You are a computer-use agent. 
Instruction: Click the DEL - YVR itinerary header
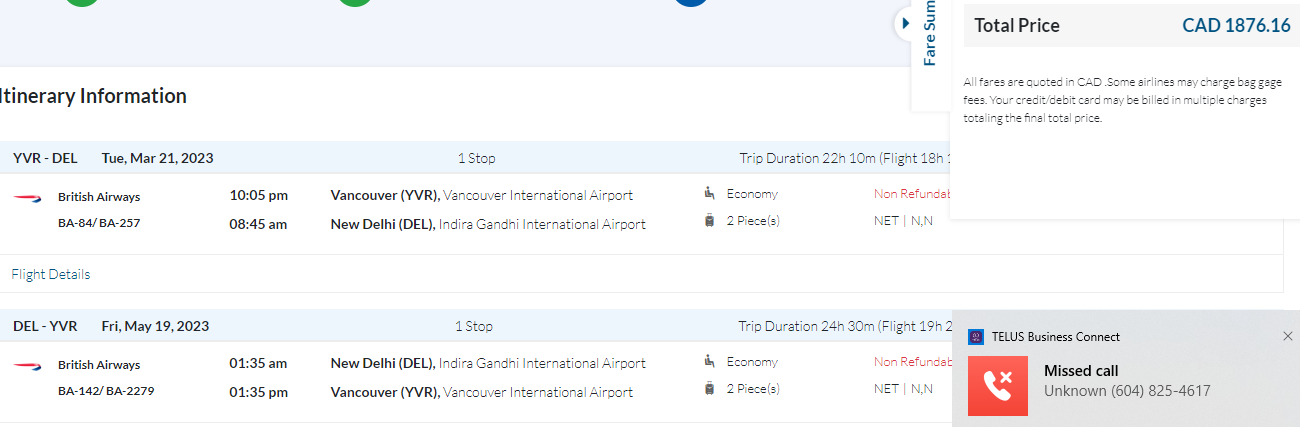[45, 326]
